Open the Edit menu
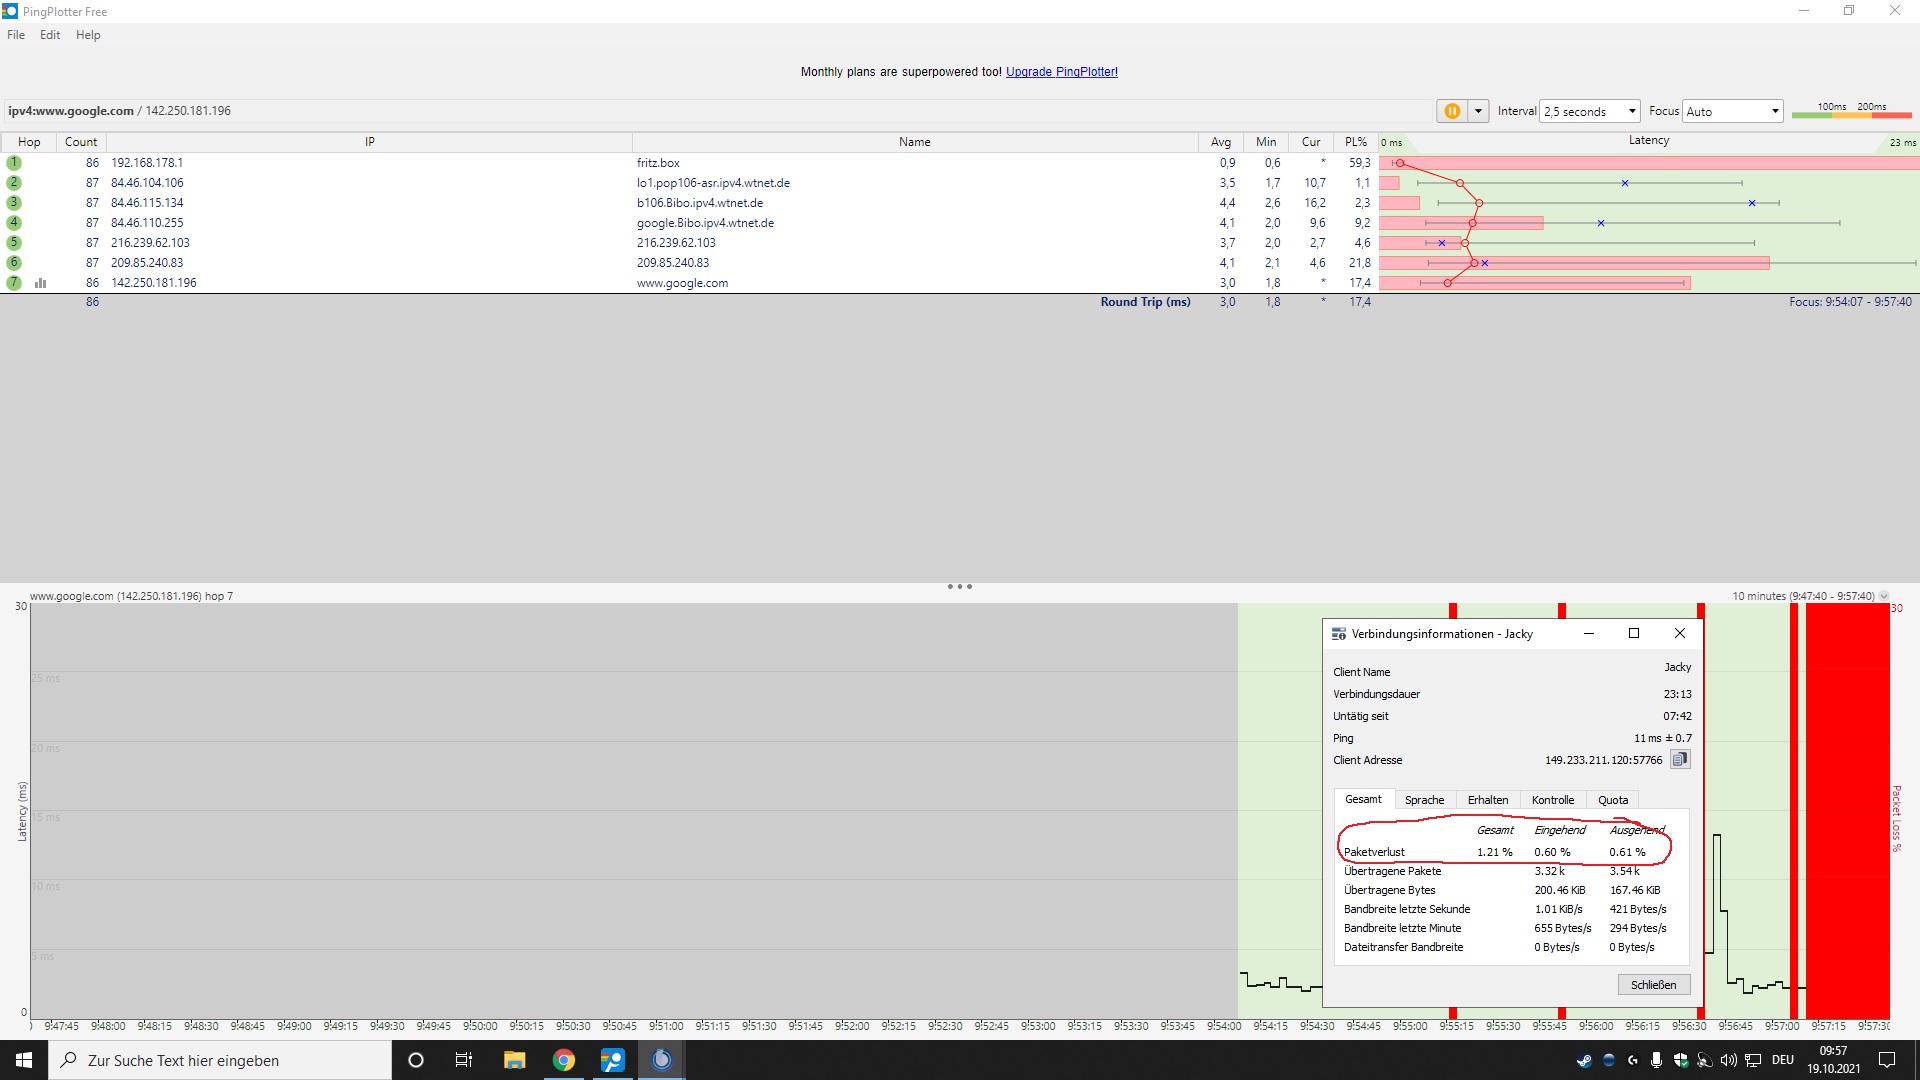The image size is (1920, 1080). 50,35
